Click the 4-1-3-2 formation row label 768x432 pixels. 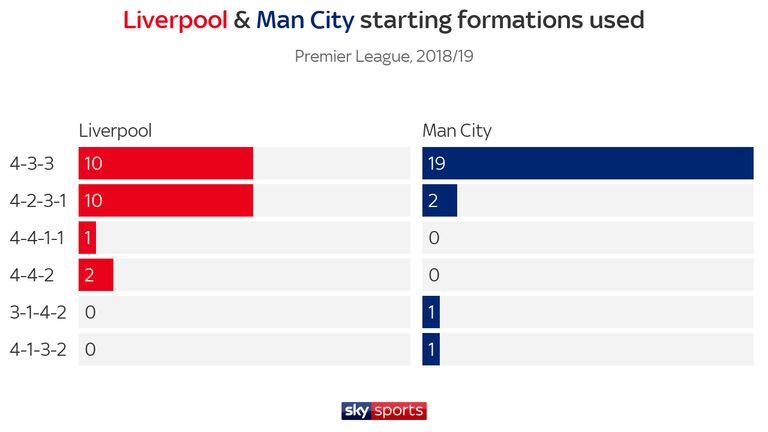click(x=38, y=349)
